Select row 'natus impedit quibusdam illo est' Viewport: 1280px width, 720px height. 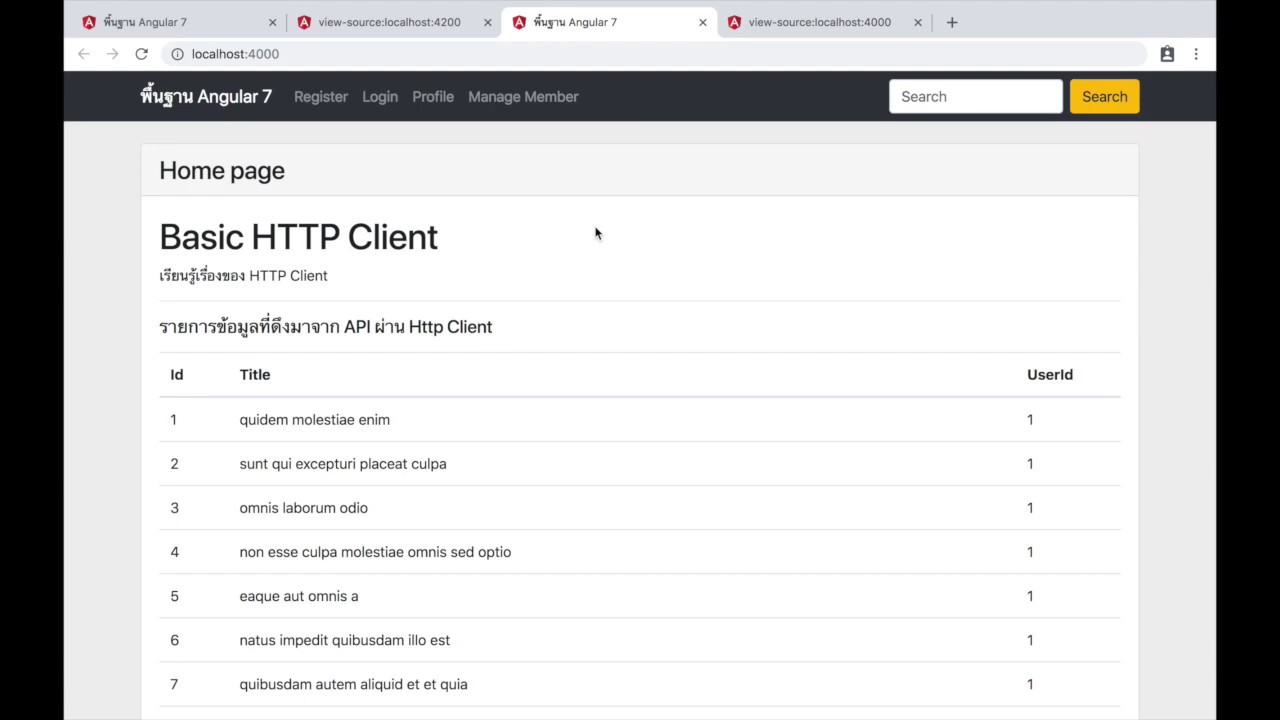coord(639,640)
